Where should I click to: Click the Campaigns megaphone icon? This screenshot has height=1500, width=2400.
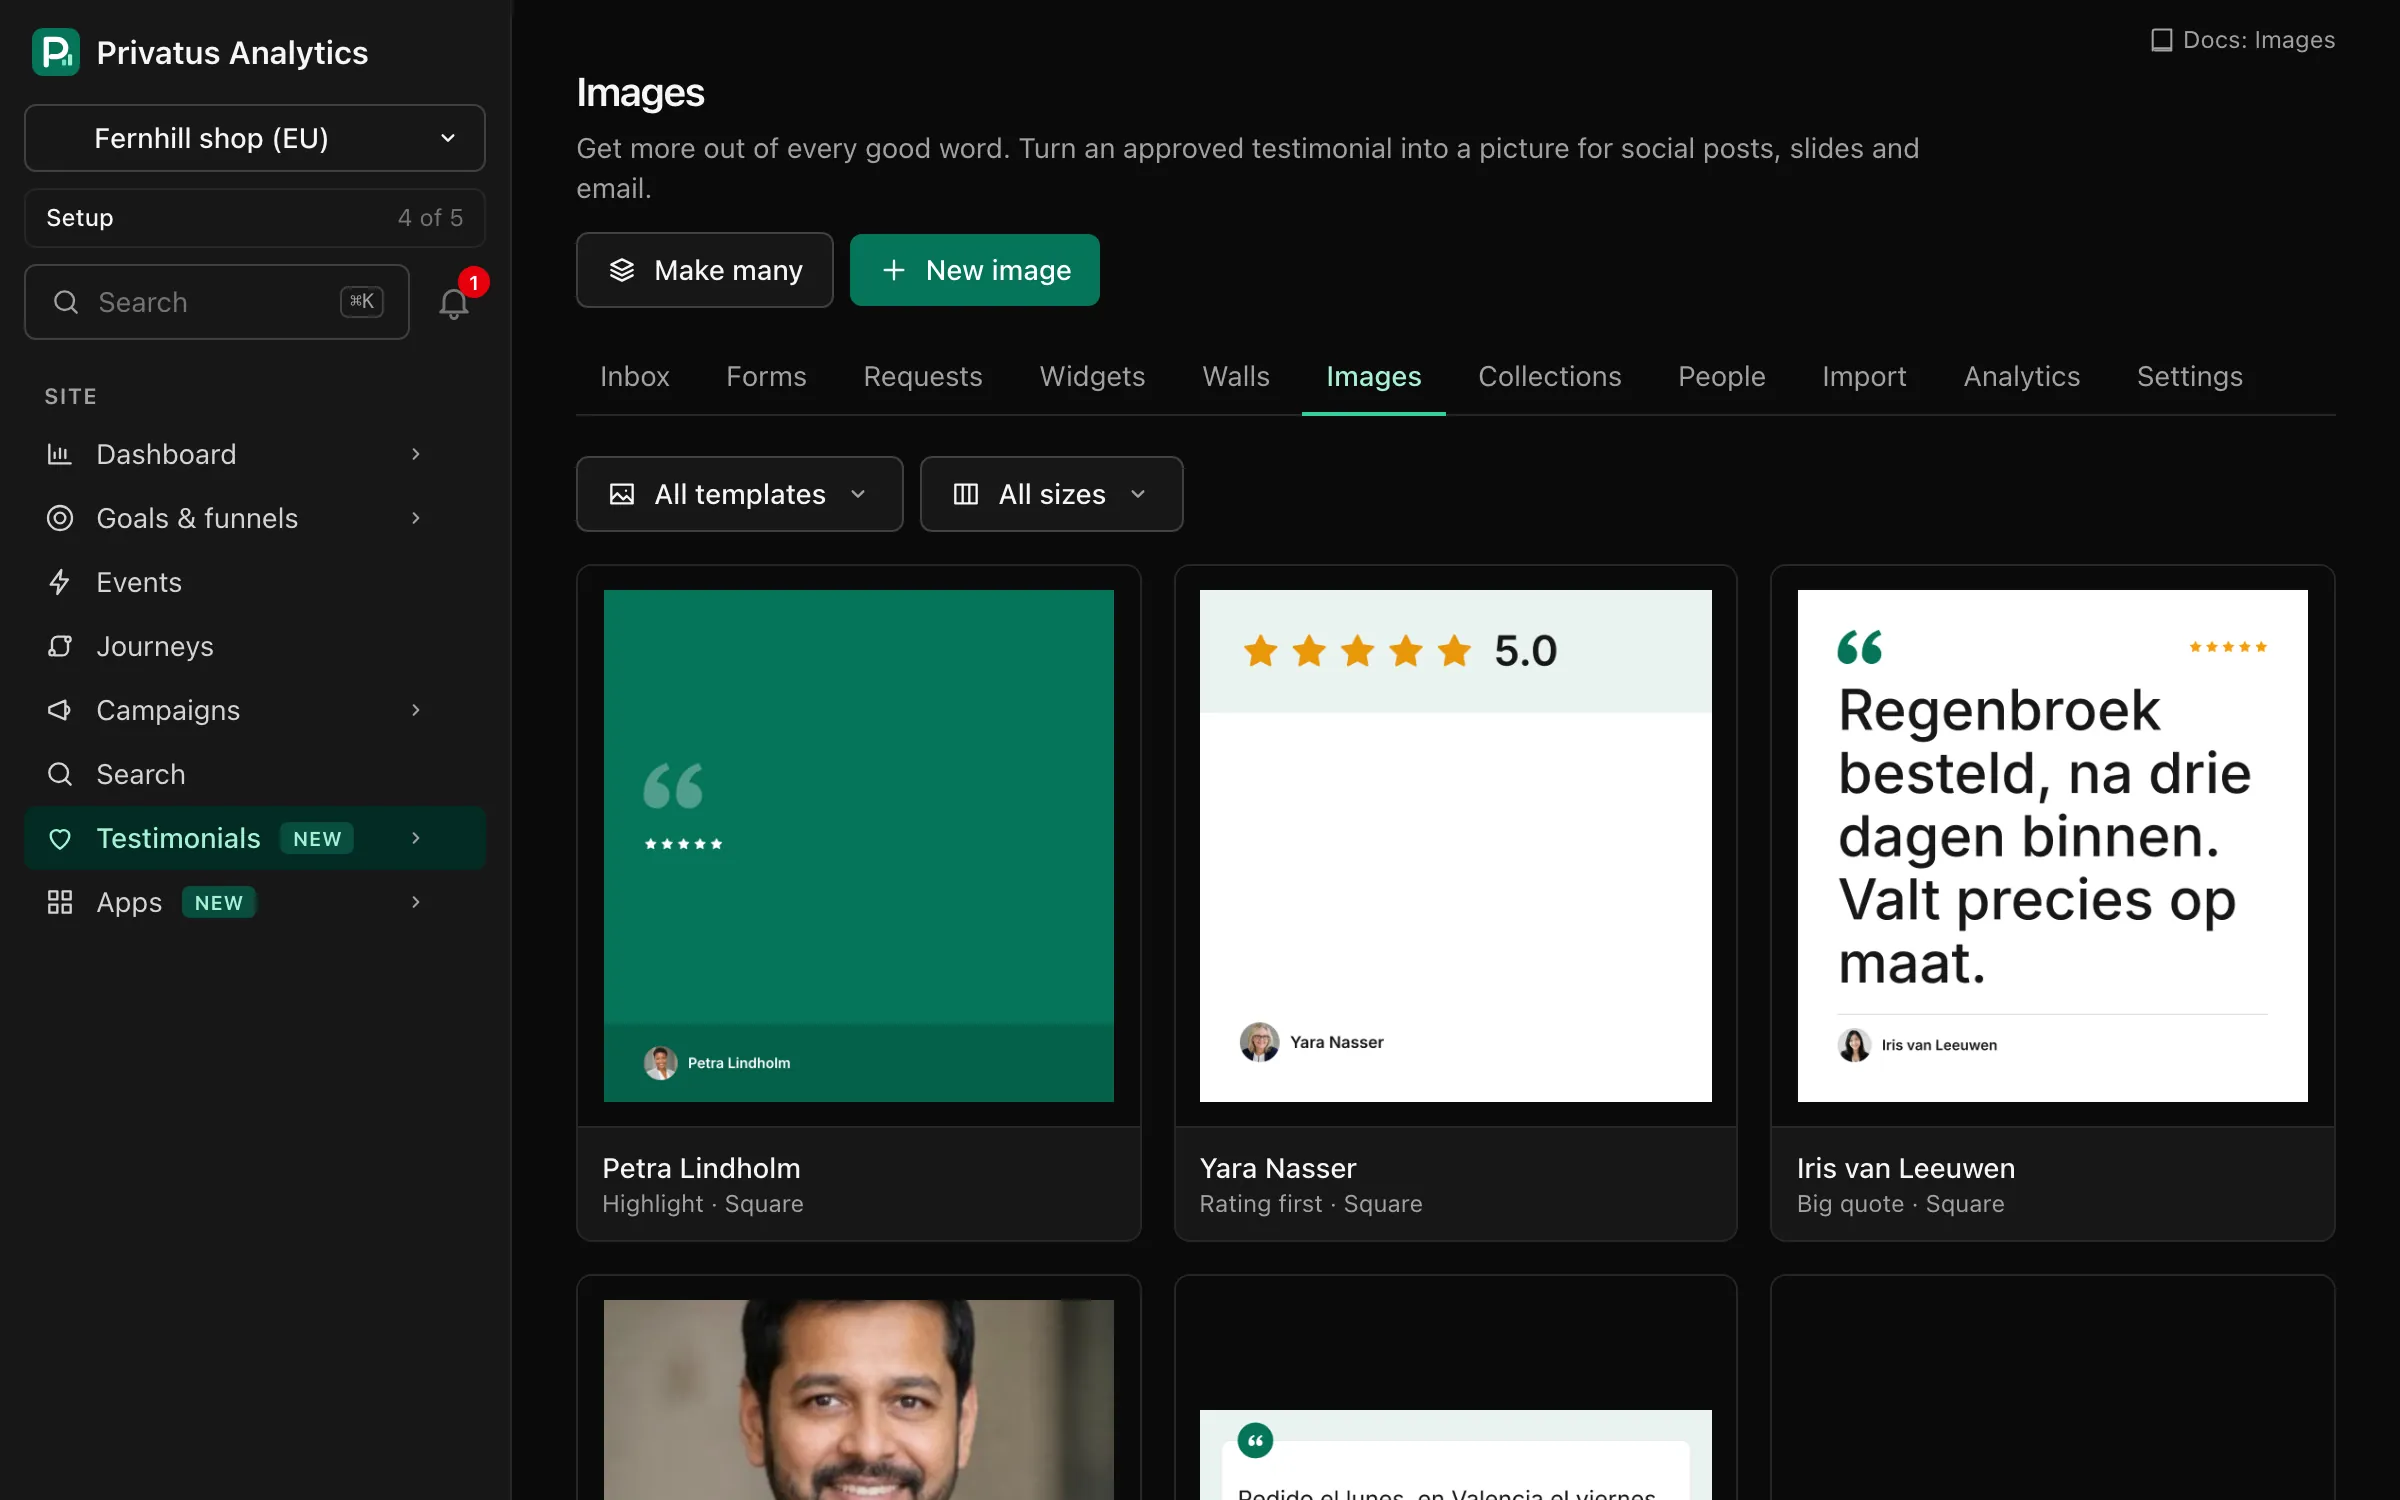coord(60,710)
